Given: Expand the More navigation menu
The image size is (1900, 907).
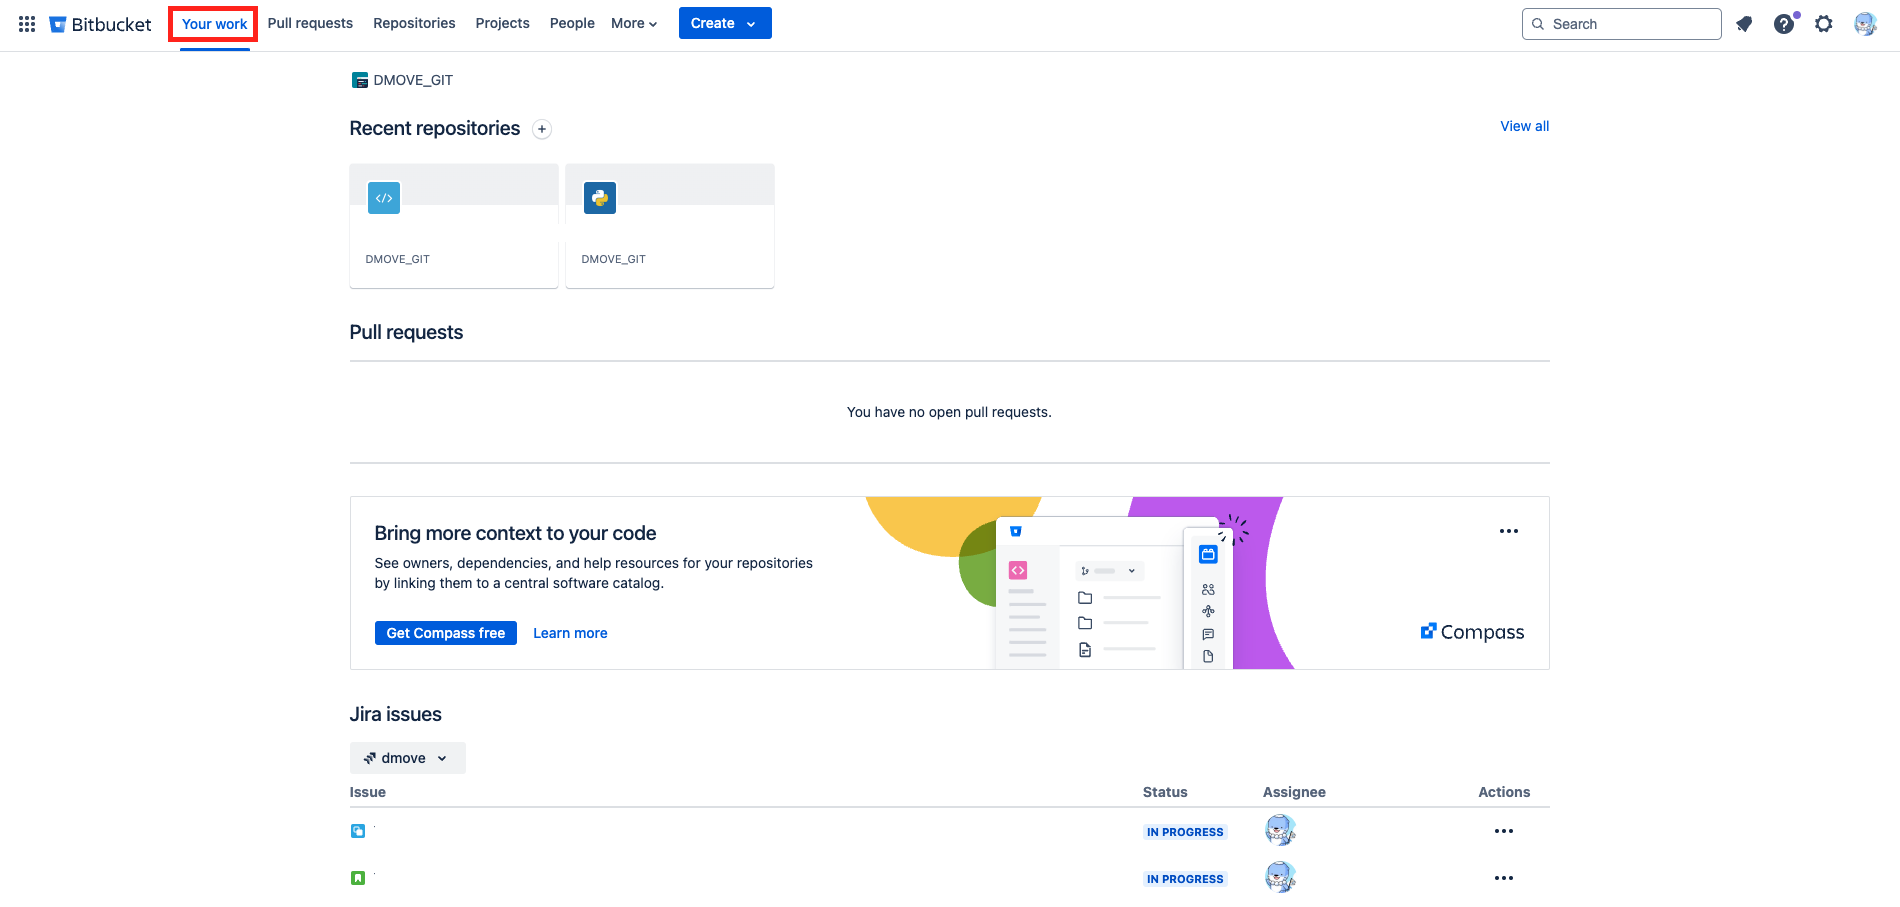Looking at the screenshot, I should point(634,23).
